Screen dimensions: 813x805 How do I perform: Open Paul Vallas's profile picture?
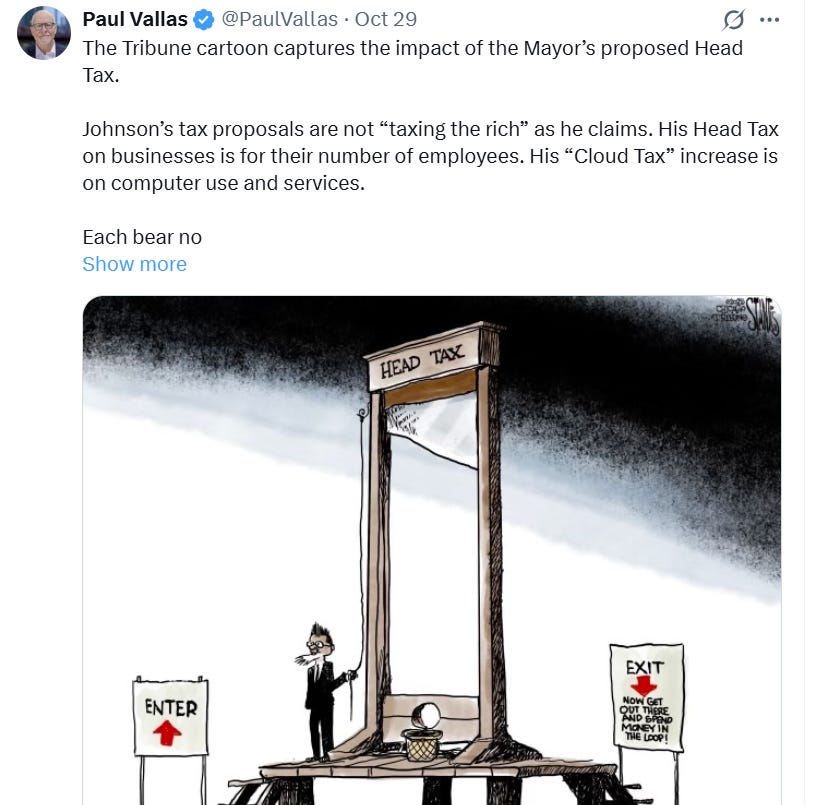pyautogui.click(x=44, y=33)
